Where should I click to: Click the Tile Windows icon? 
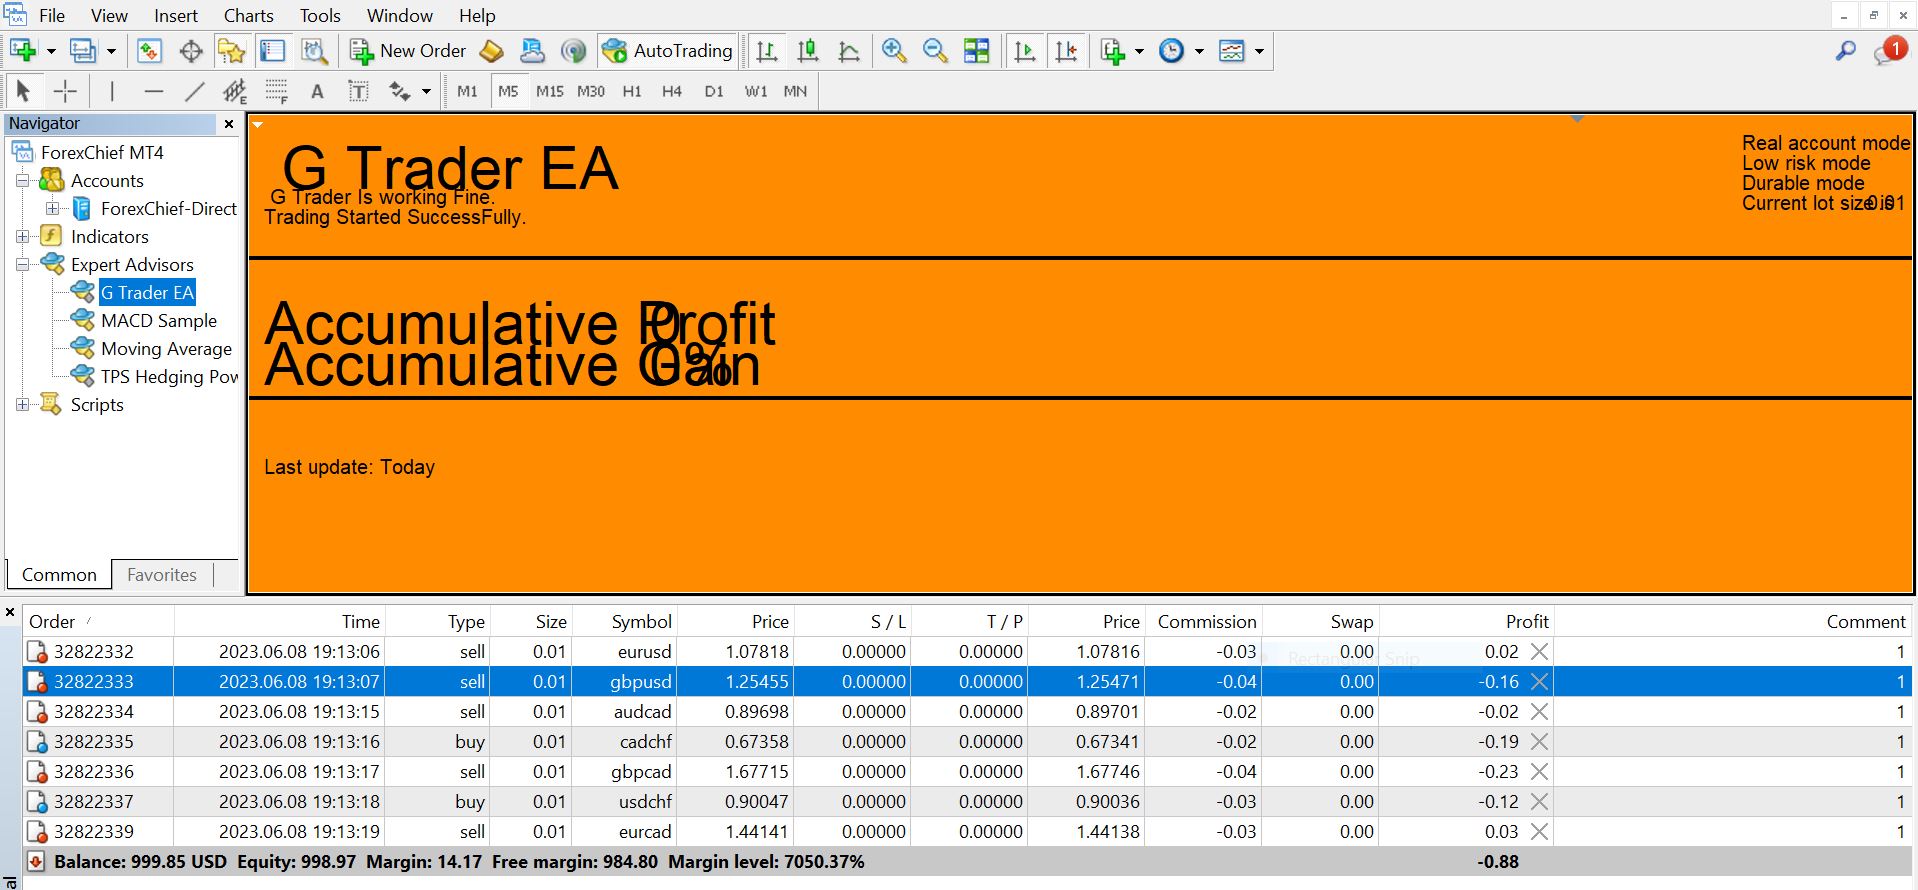pyautogui.click(x=976, y=51)
